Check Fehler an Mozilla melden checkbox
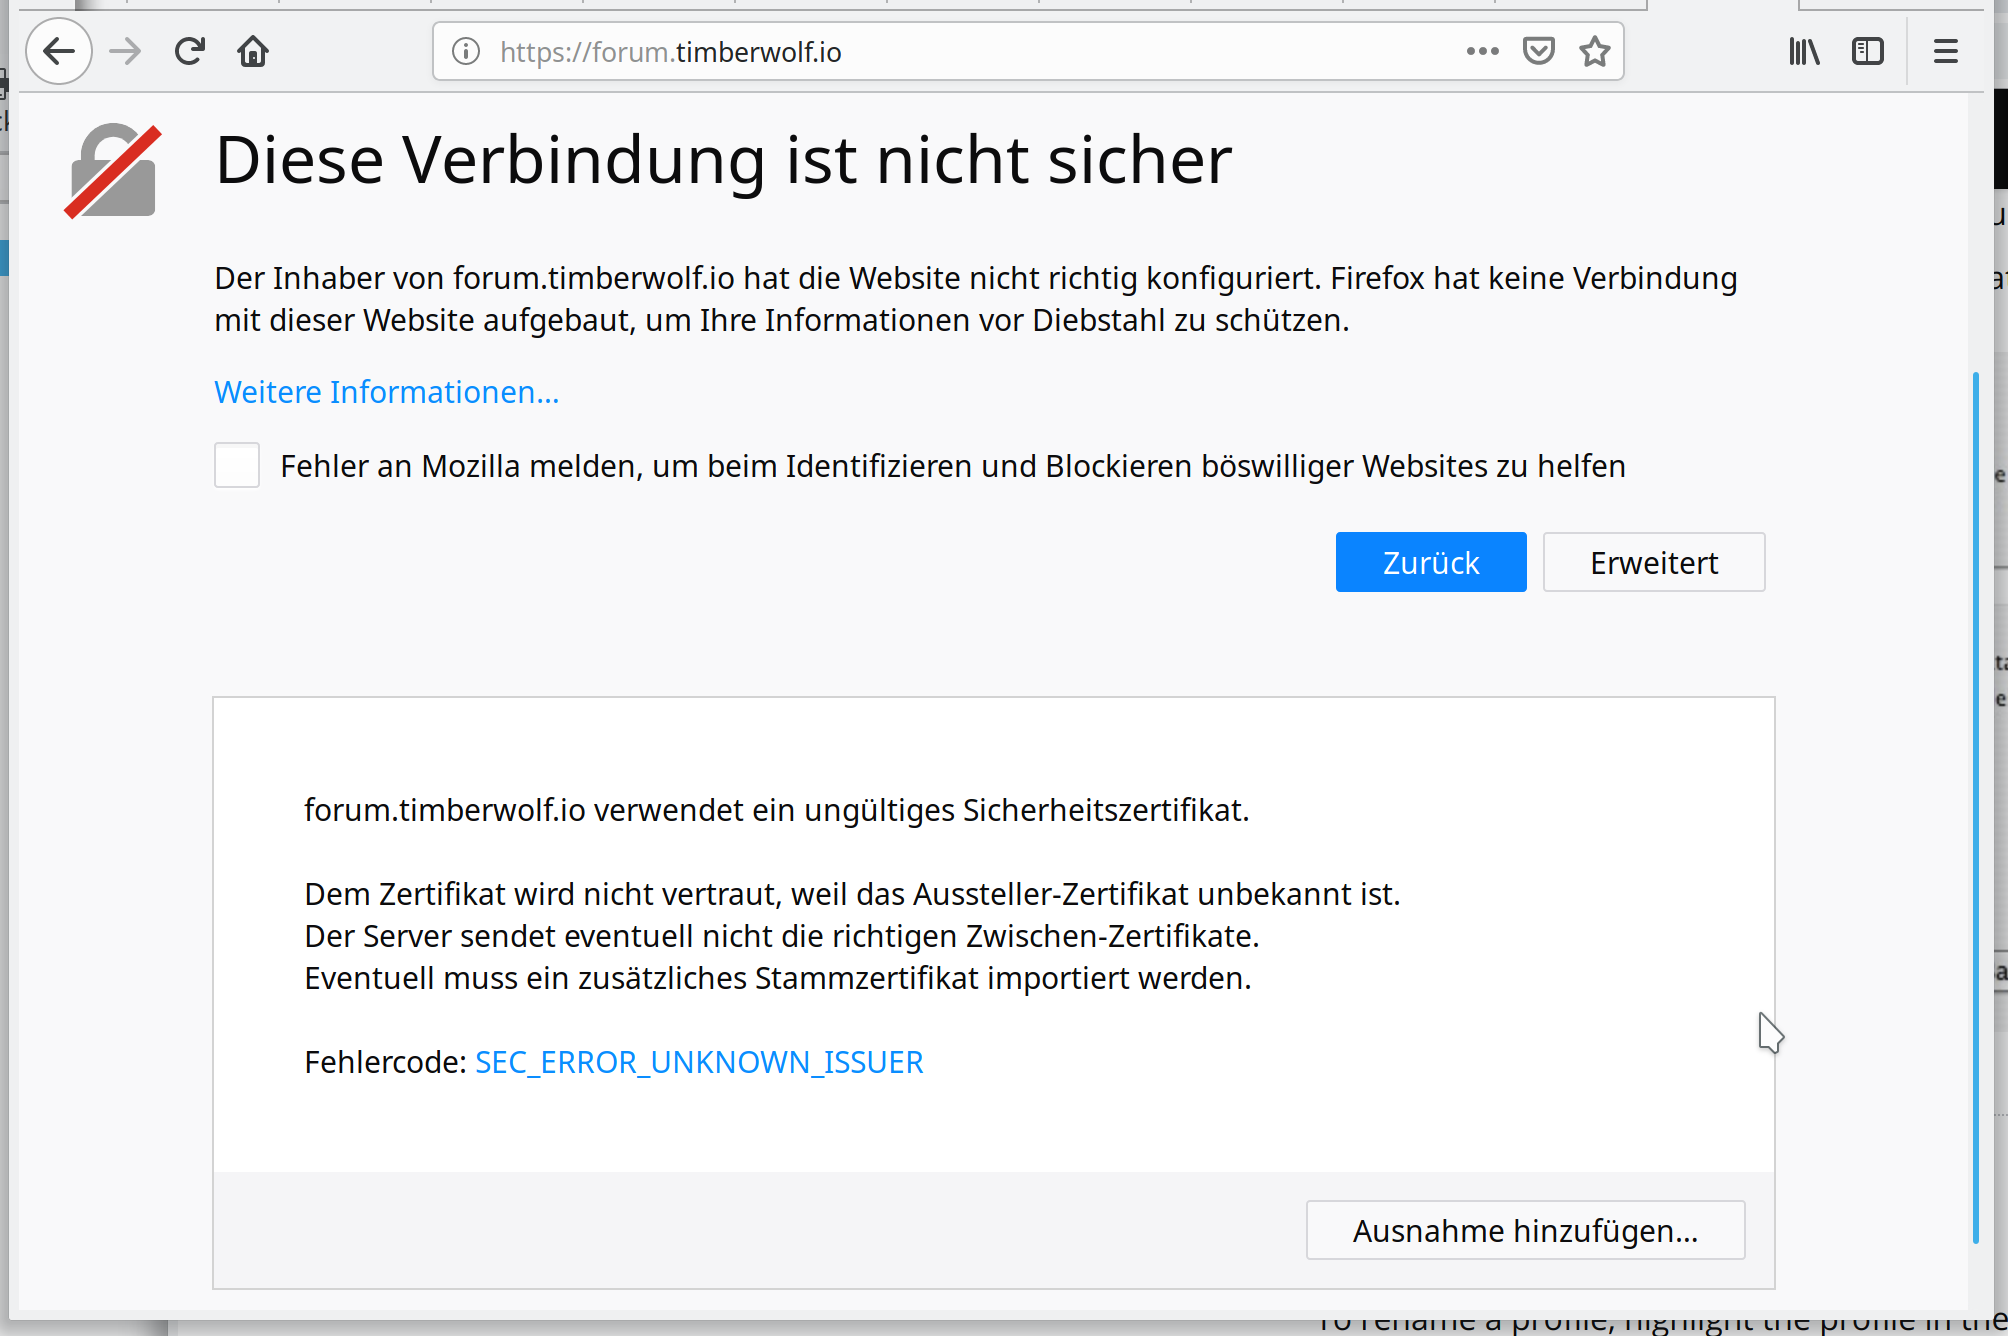The image size is (2008, 1336). point(237,465)
